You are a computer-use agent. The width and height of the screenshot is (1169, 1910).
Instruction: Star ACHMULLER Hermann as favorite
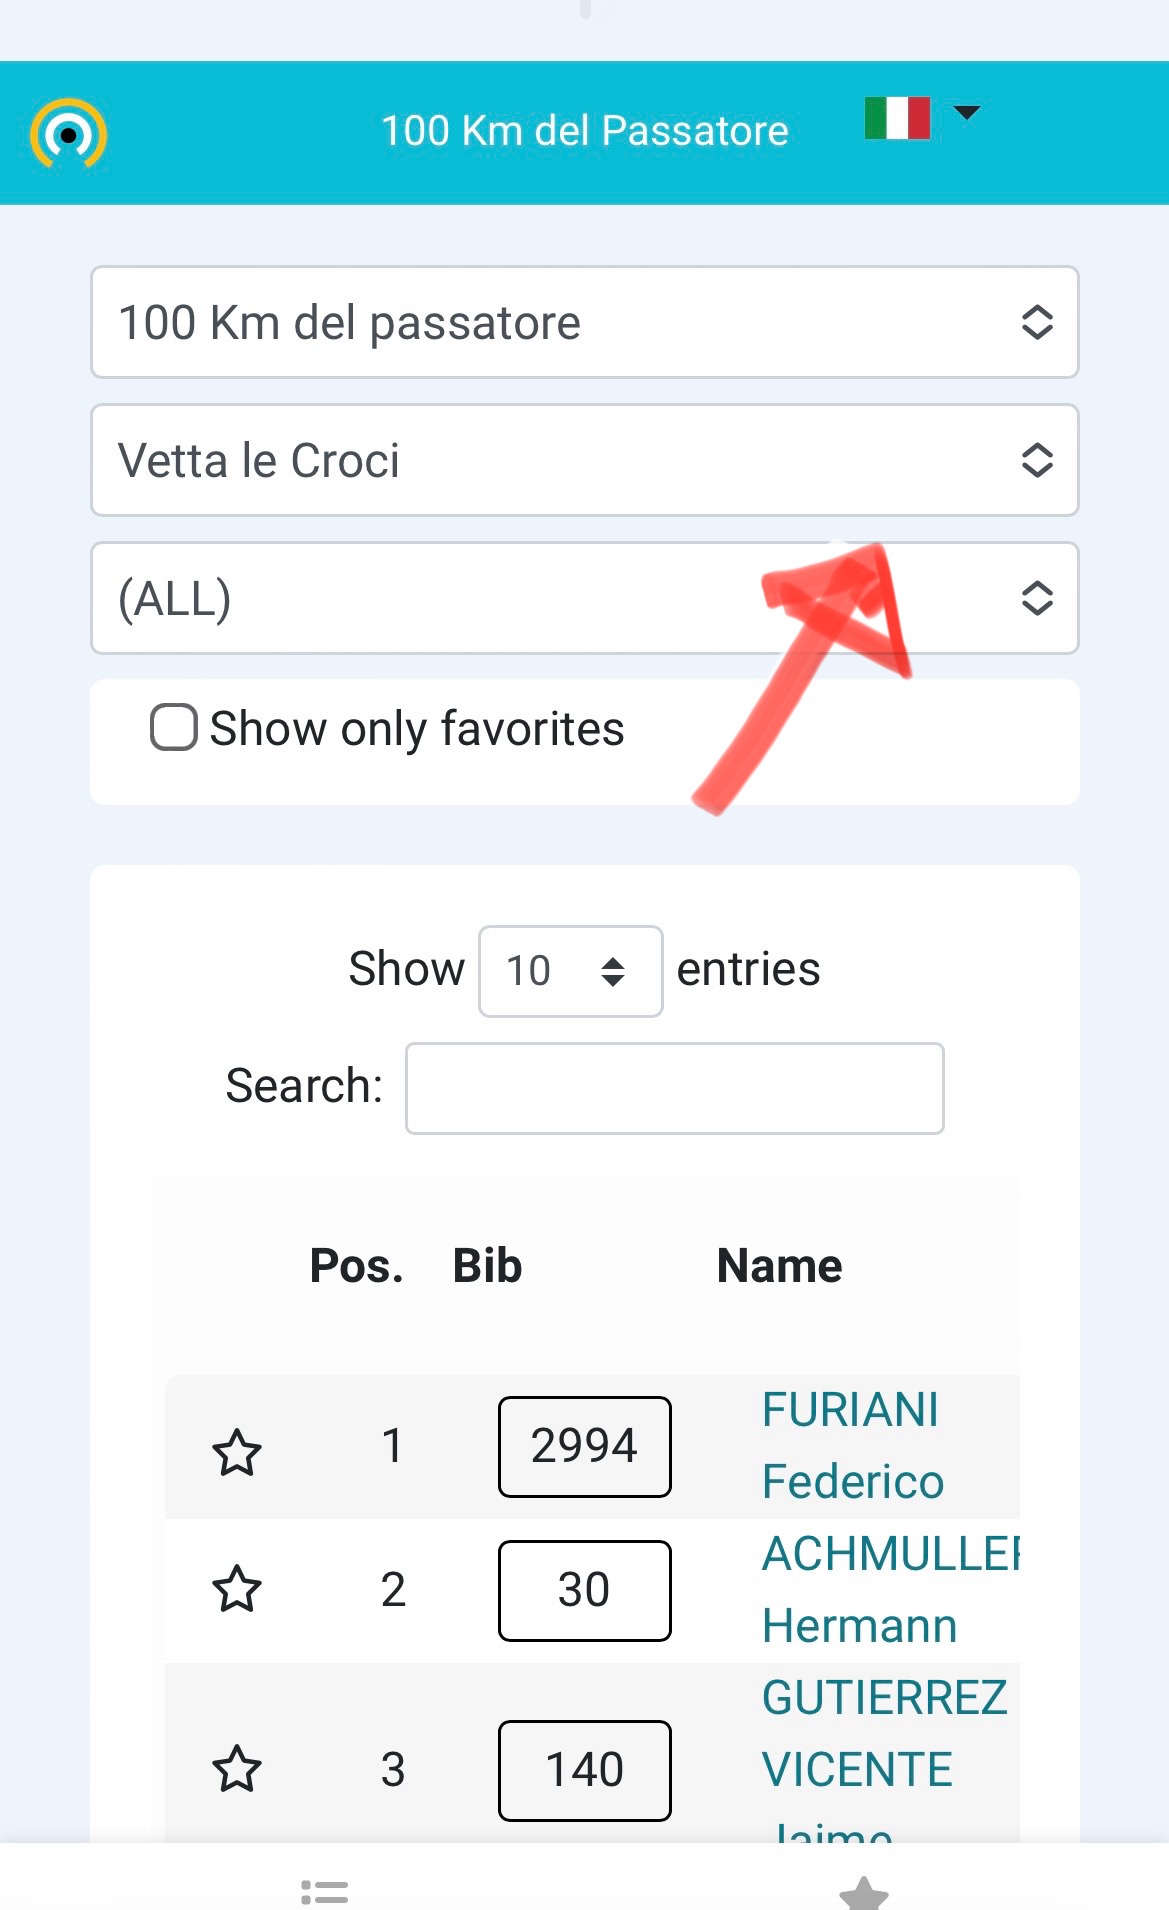237,1588
